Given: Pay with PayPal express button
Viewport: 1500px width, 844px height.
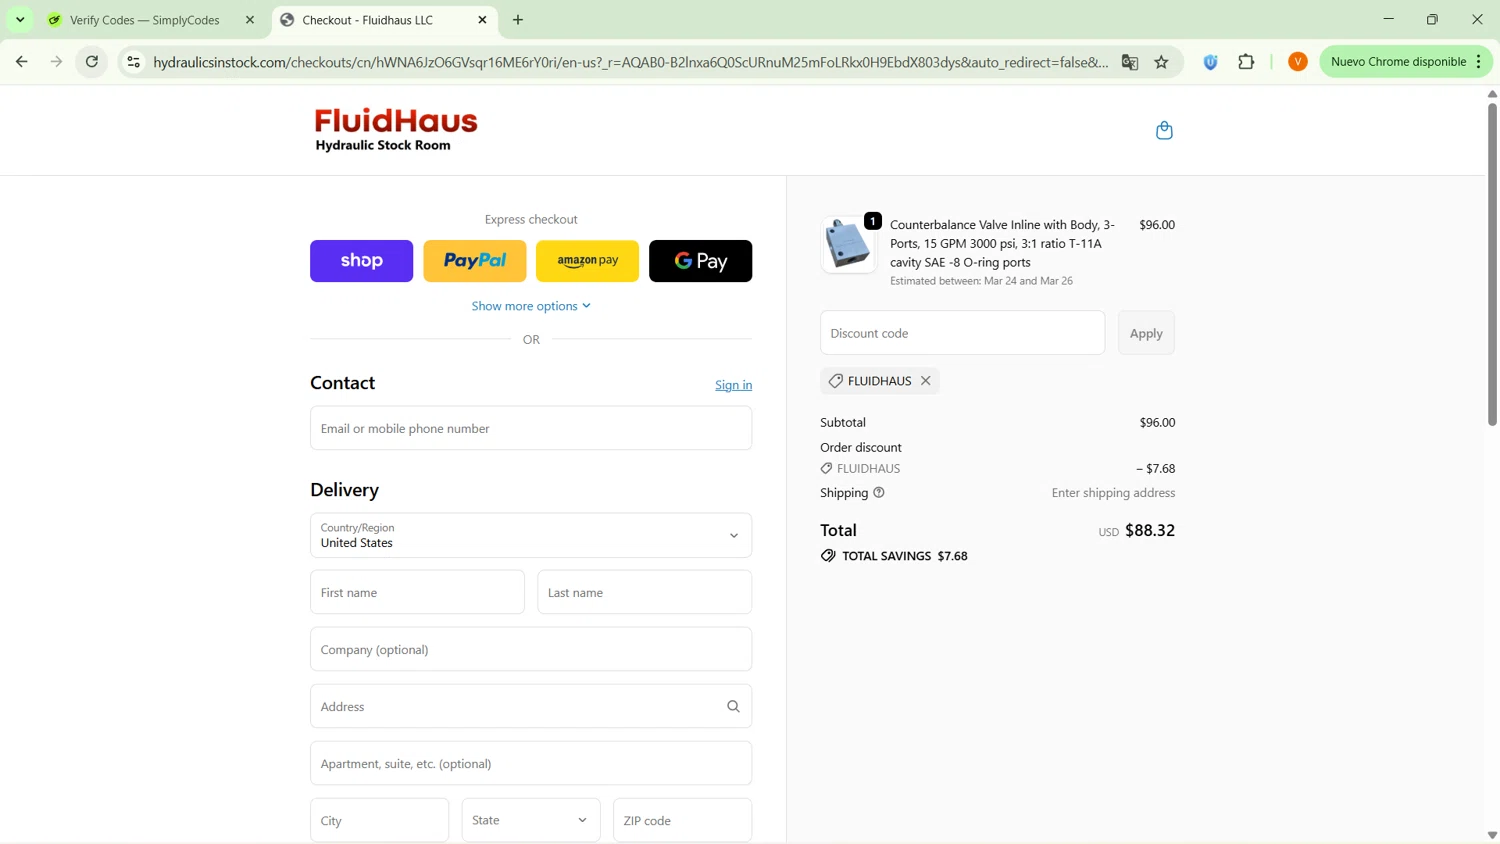Looking at the screenshot, I should point(475,261).
